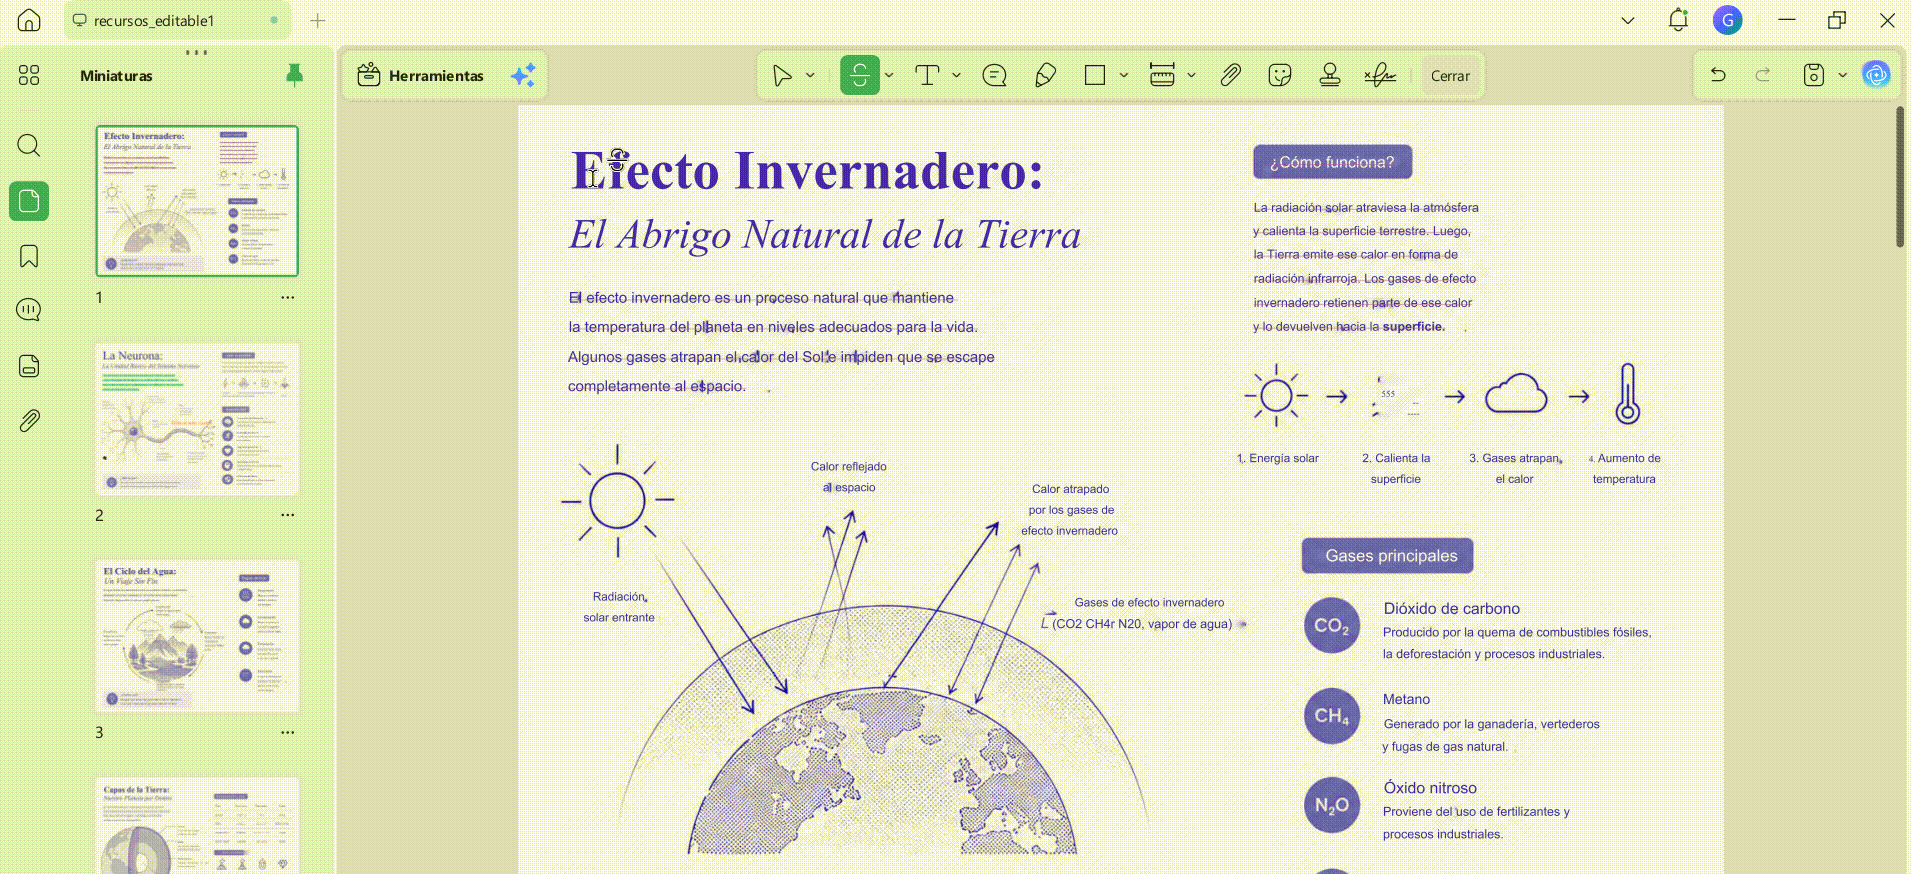Expand the Text tool options
The image size is (1912, 874).
pyautogui.click(x=957, y=75)
